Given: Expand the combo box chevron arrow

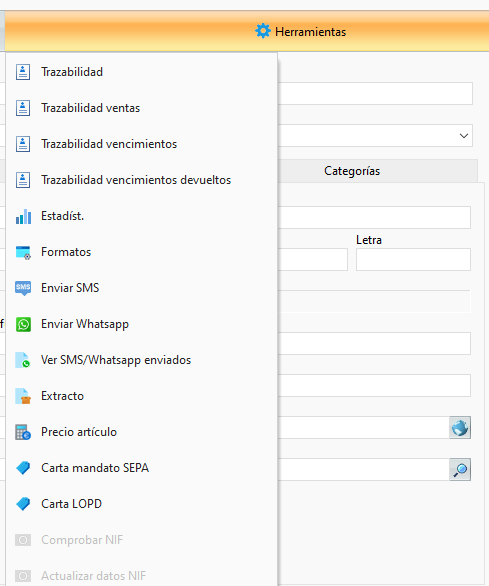Looking at the screenshot, I should point(464,135).
